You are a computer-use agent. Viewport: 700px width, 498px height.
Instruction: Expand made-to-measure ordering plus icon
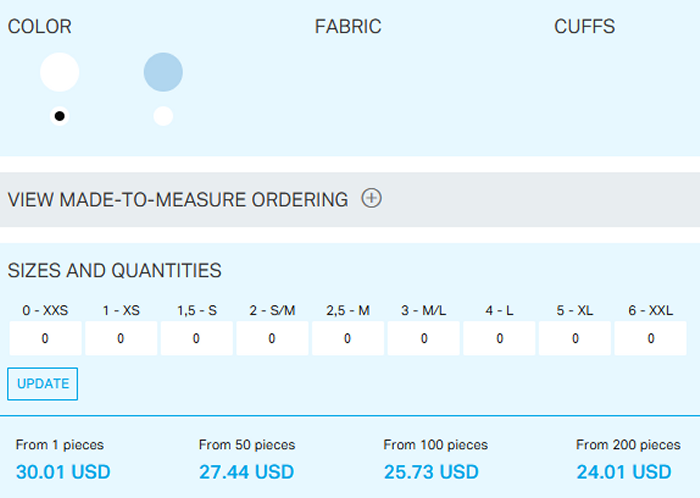(371, 198)
